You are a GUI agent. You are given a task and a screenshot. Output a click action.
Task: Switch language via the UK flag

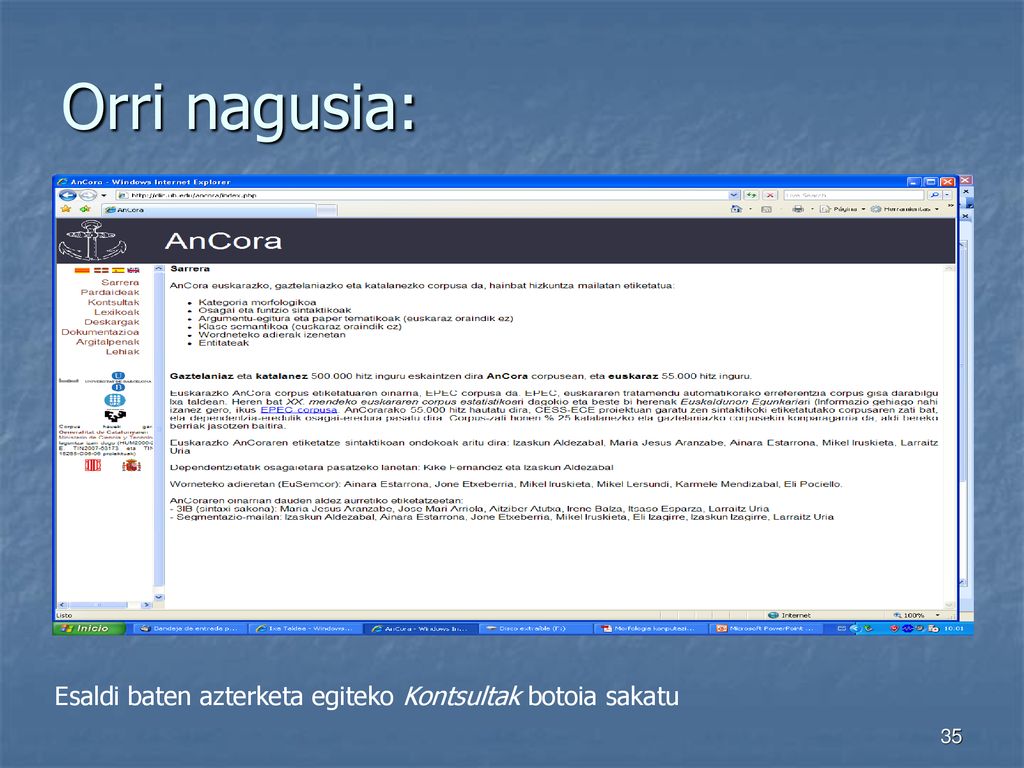point(133,270)
